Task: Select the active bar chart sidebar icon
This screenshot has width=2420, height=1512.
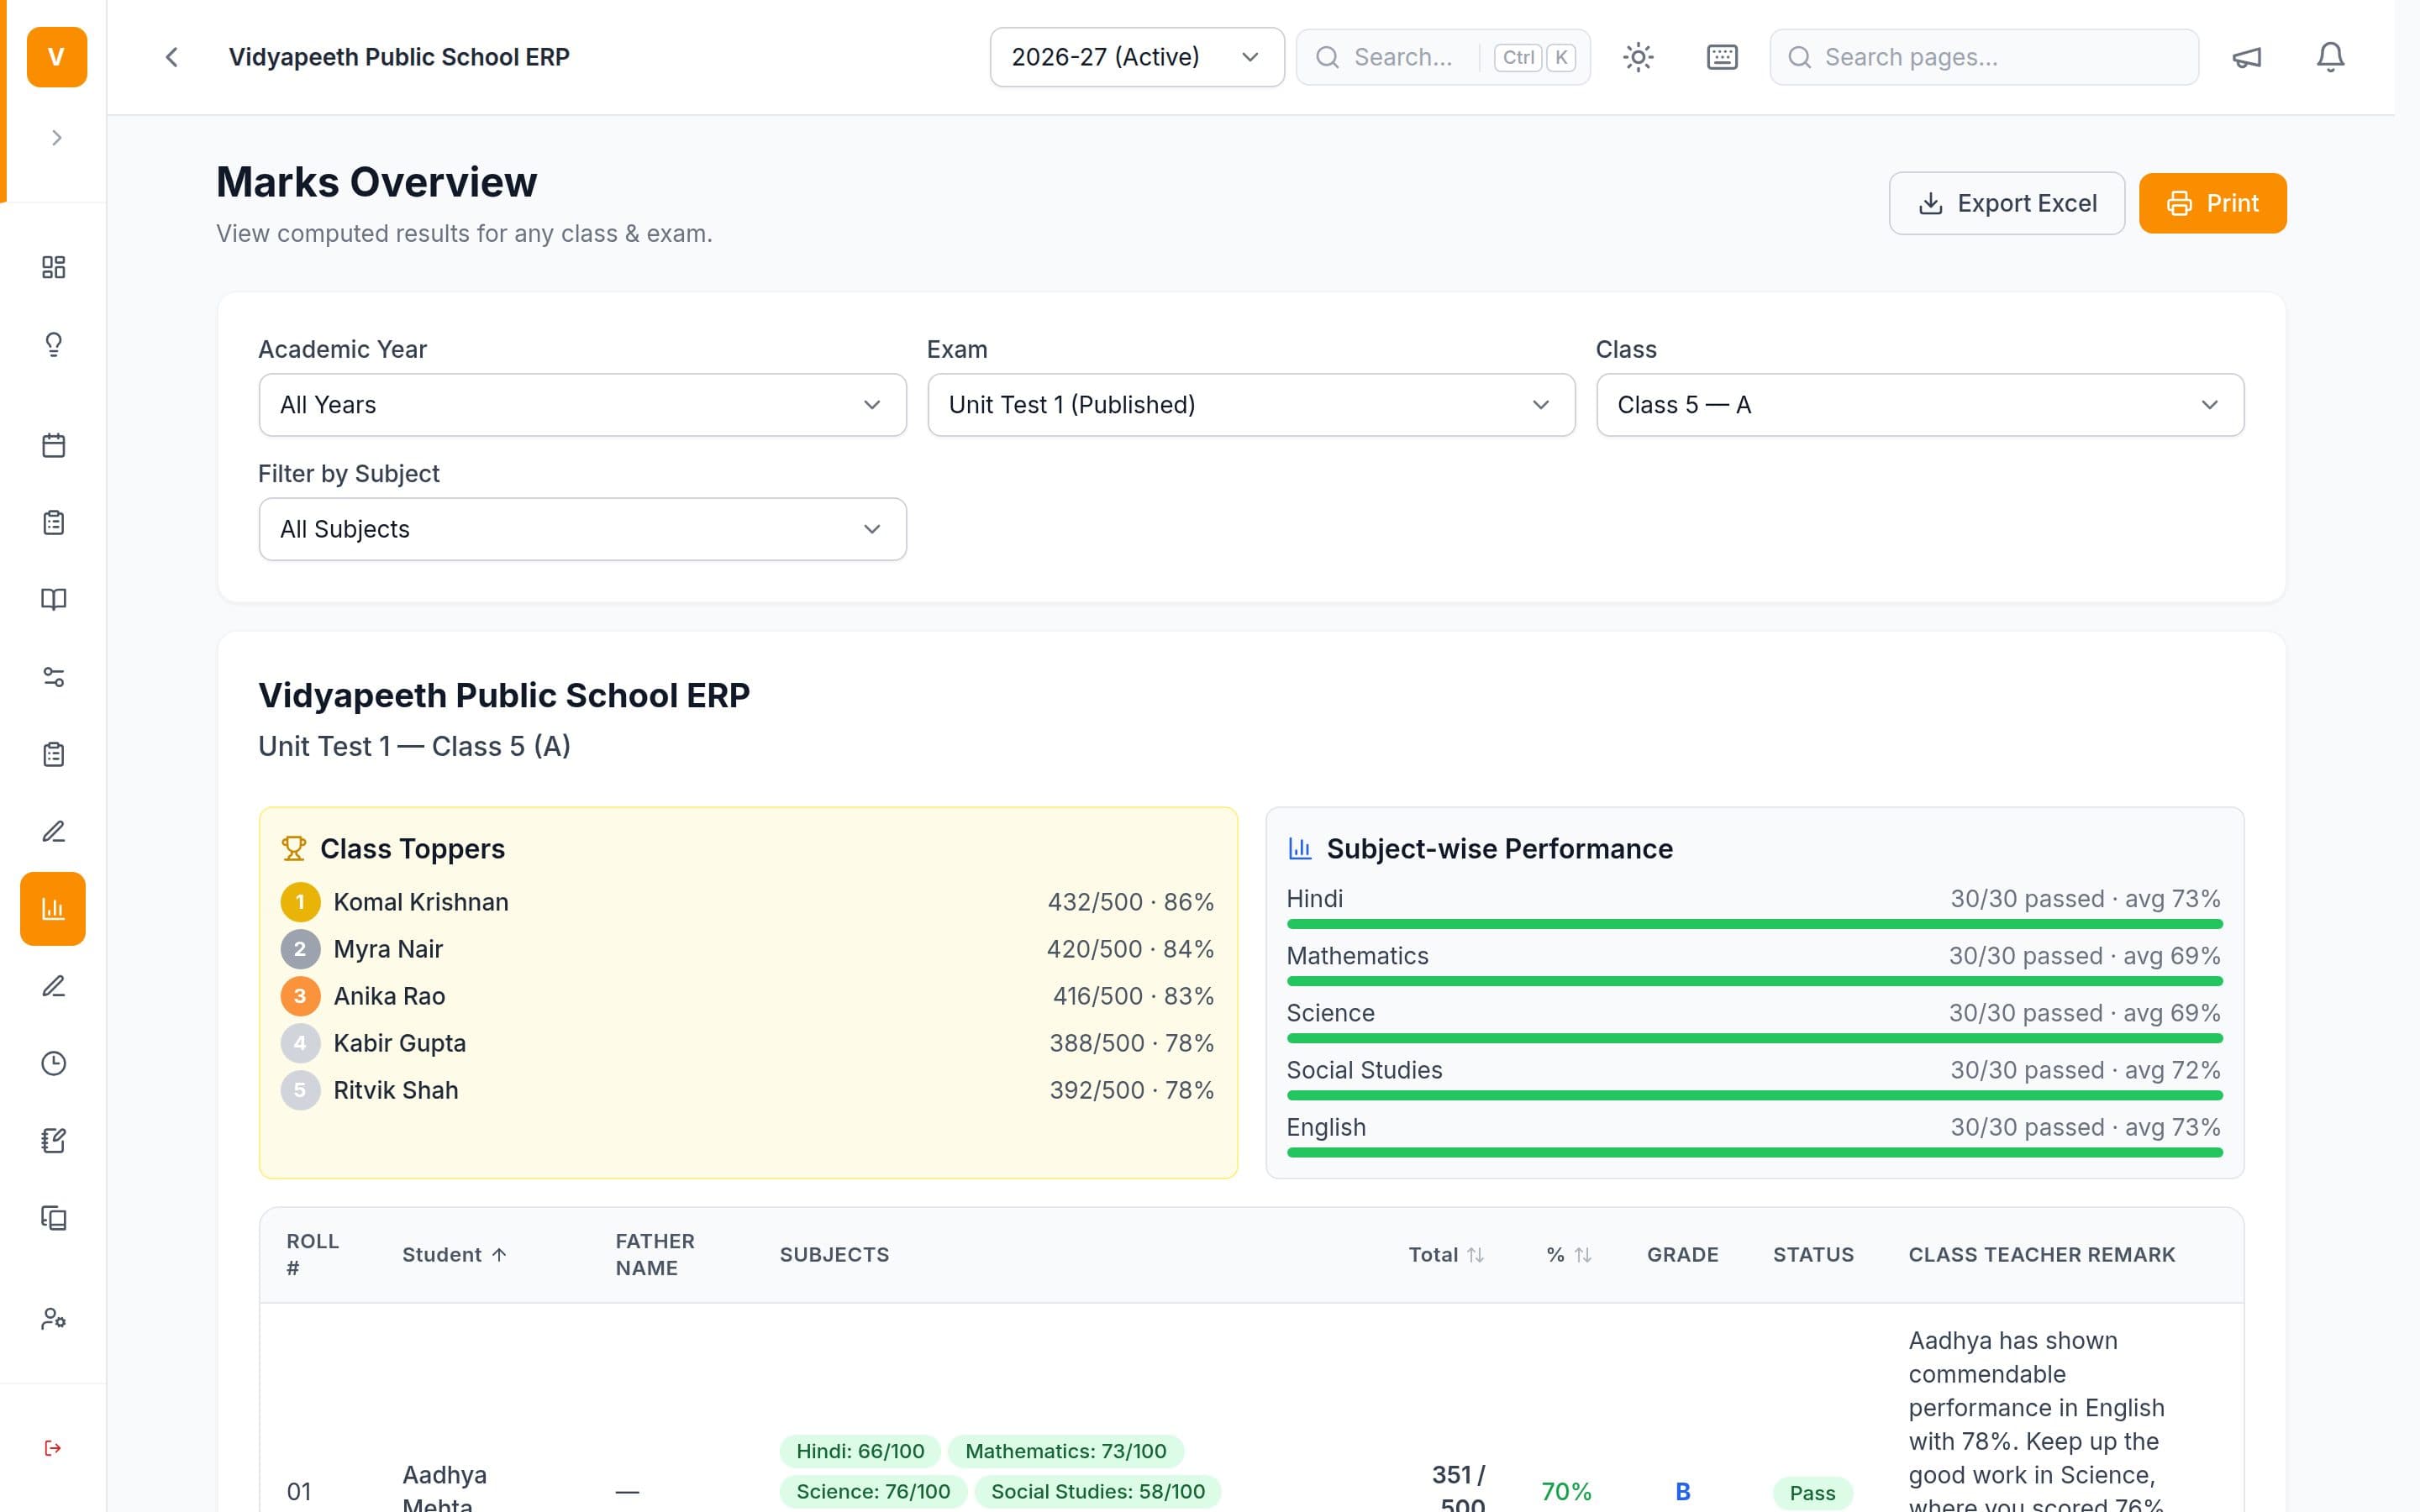Action: (x=53, y=908)
